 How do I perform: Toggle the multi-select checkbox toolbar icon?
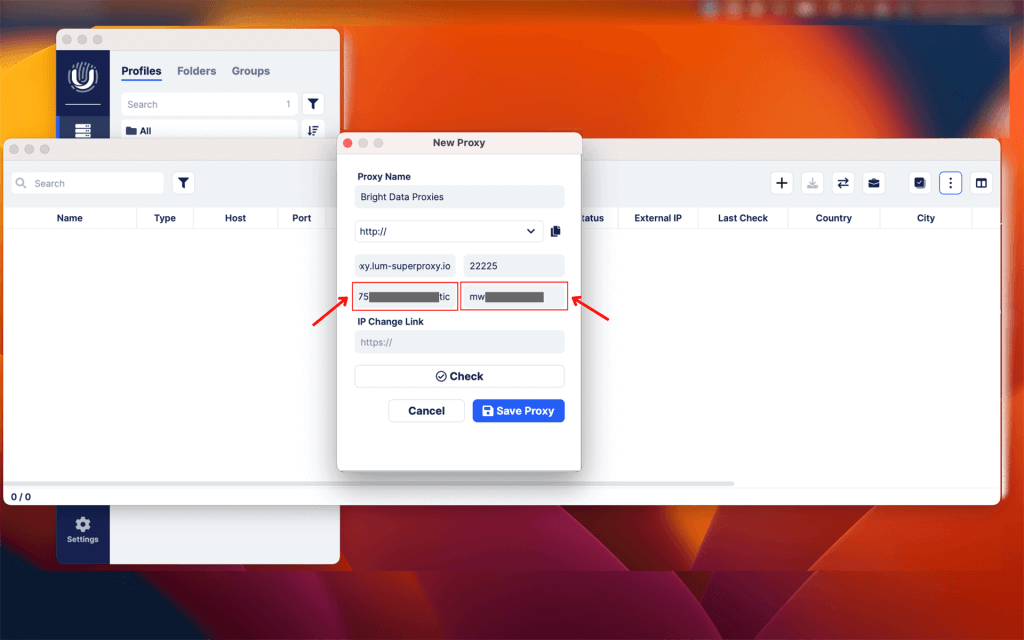920,183
